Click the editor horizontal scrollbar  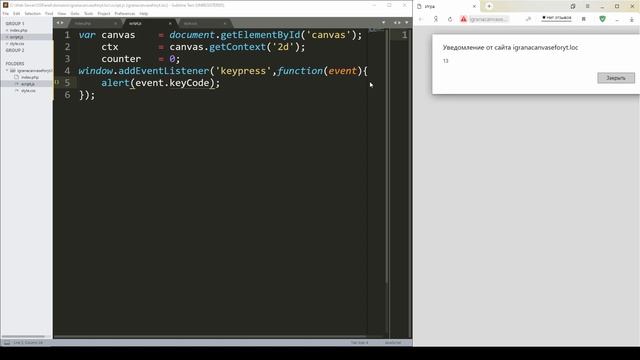210,337
